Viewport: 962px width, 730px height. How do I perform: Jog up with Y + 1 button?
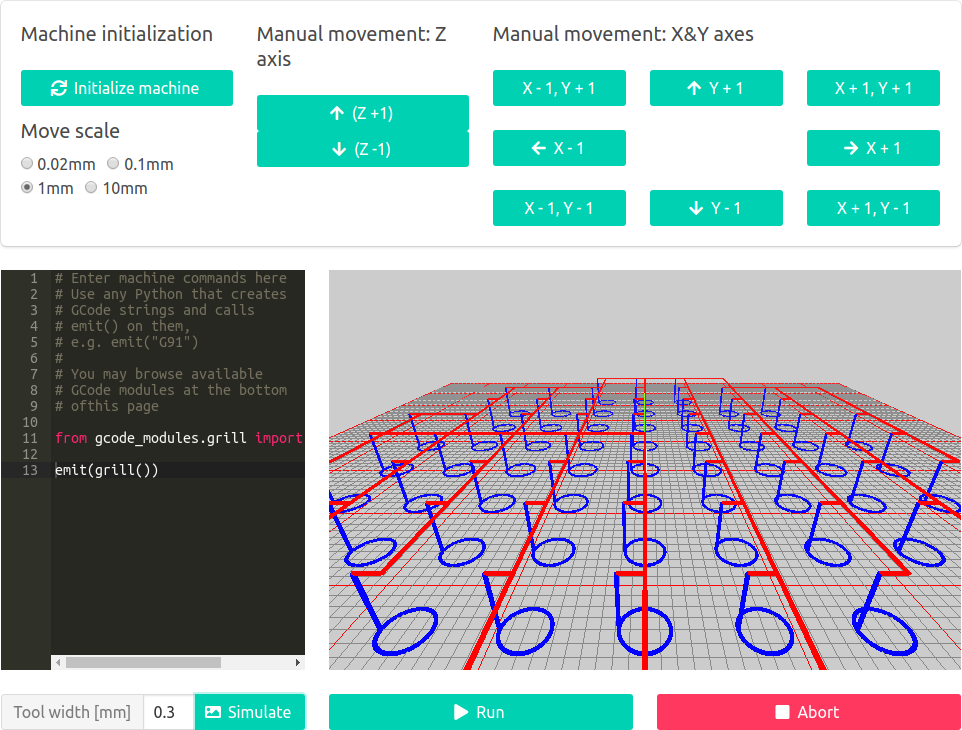716,88
